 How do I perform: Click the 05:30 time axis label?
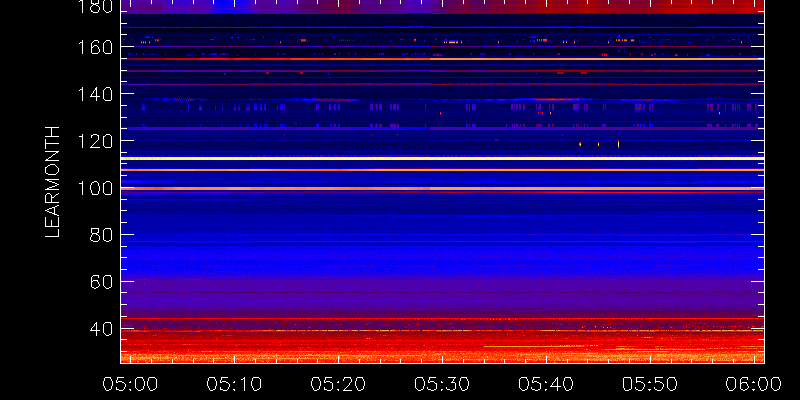point(443,384)
